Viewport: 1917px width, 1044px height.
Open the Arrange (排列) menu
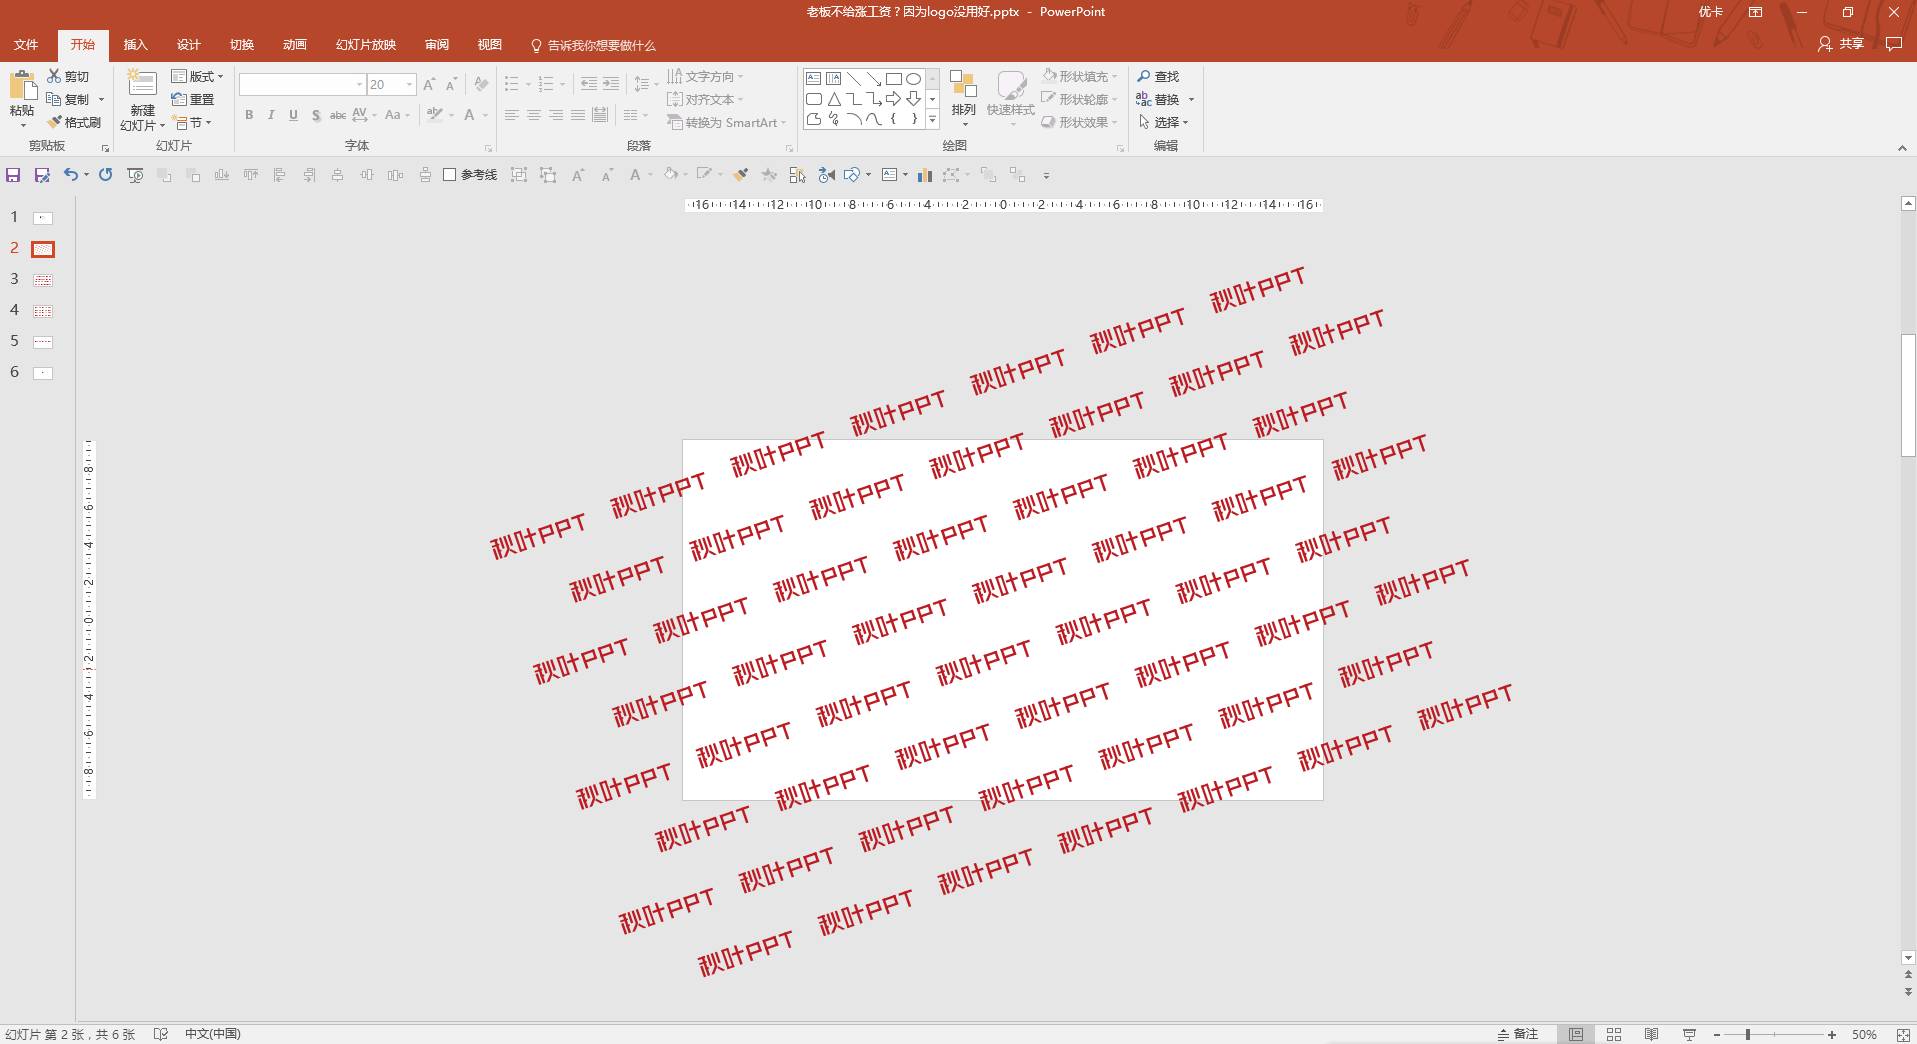(x=963, y=97)
